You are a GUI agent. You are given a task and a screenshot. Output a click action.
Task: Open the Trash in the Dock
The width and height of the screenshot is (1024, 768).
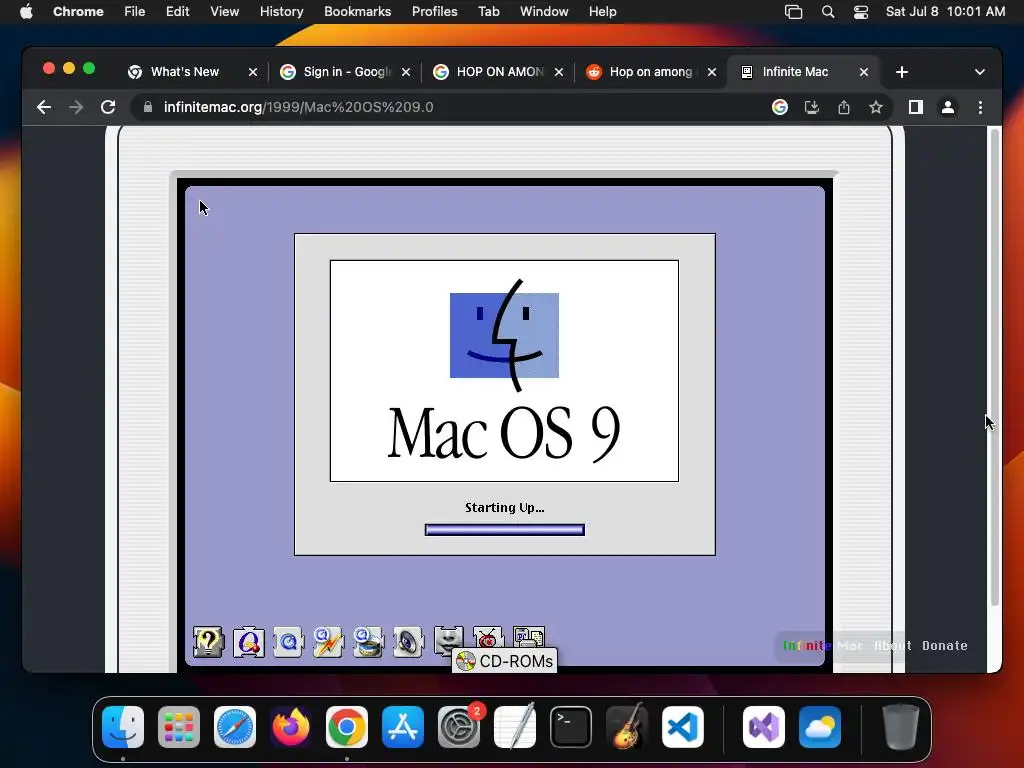pyautogui.click(x=901, y=727)
